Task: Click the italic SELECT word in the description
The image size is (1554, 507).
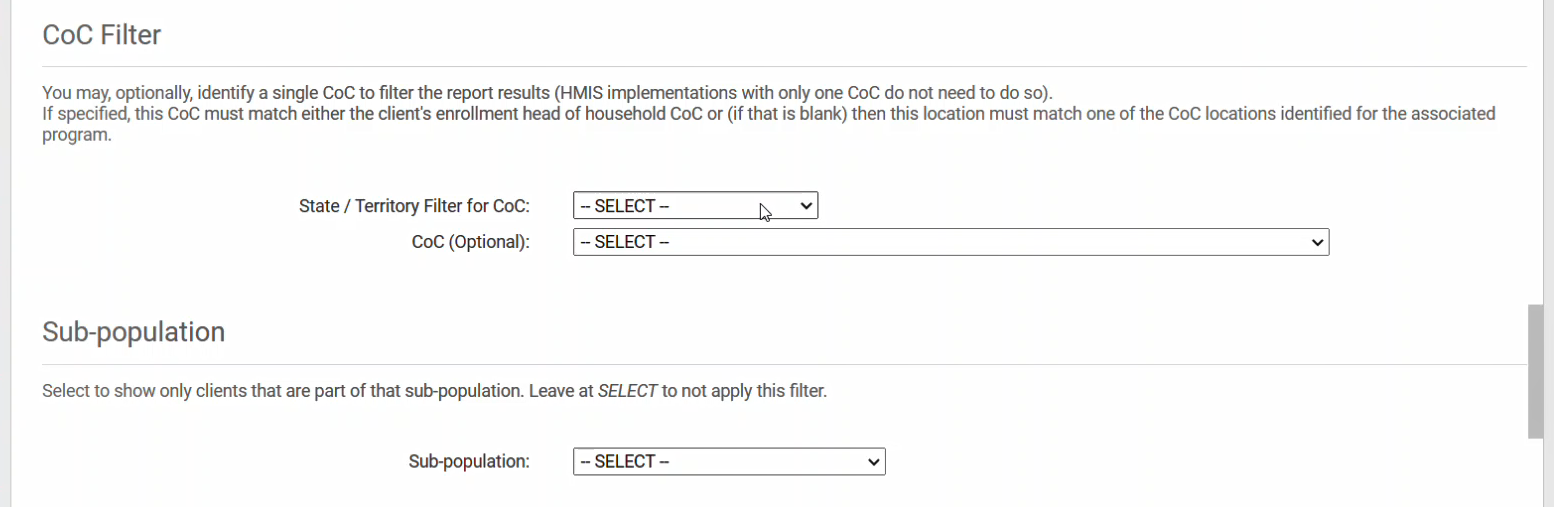Action: point(627,391)
